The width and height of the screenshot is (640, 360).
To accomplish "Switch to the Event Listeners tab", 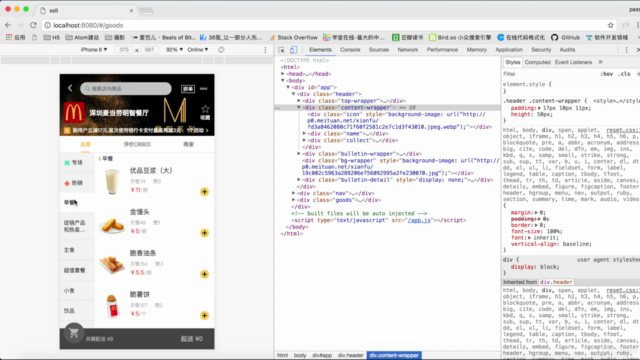I will [x=573, y=62].
